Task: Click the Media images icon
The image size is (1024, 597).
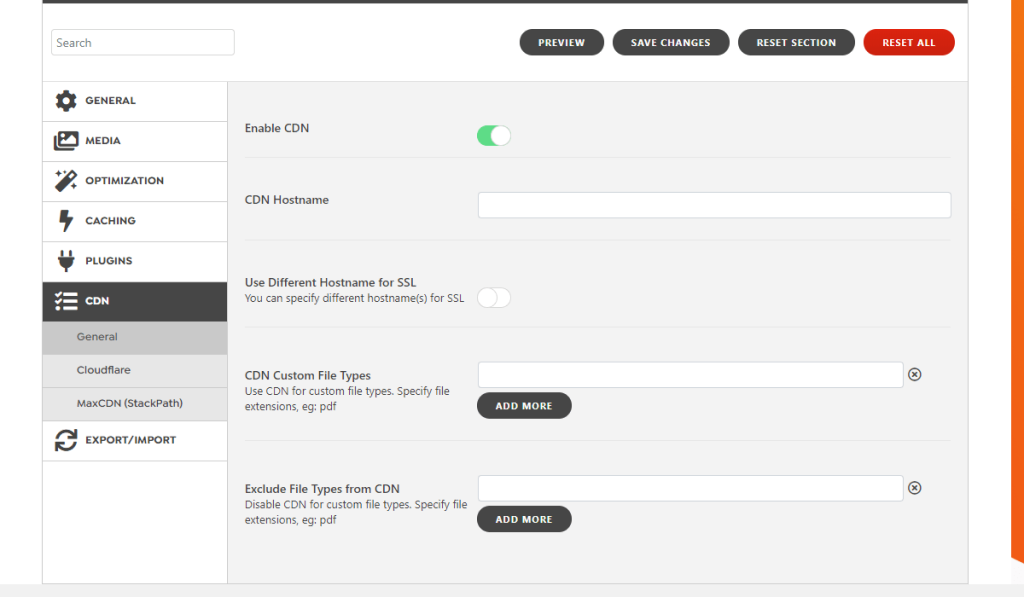Action: pyautogui.click(x=66, y=140)
